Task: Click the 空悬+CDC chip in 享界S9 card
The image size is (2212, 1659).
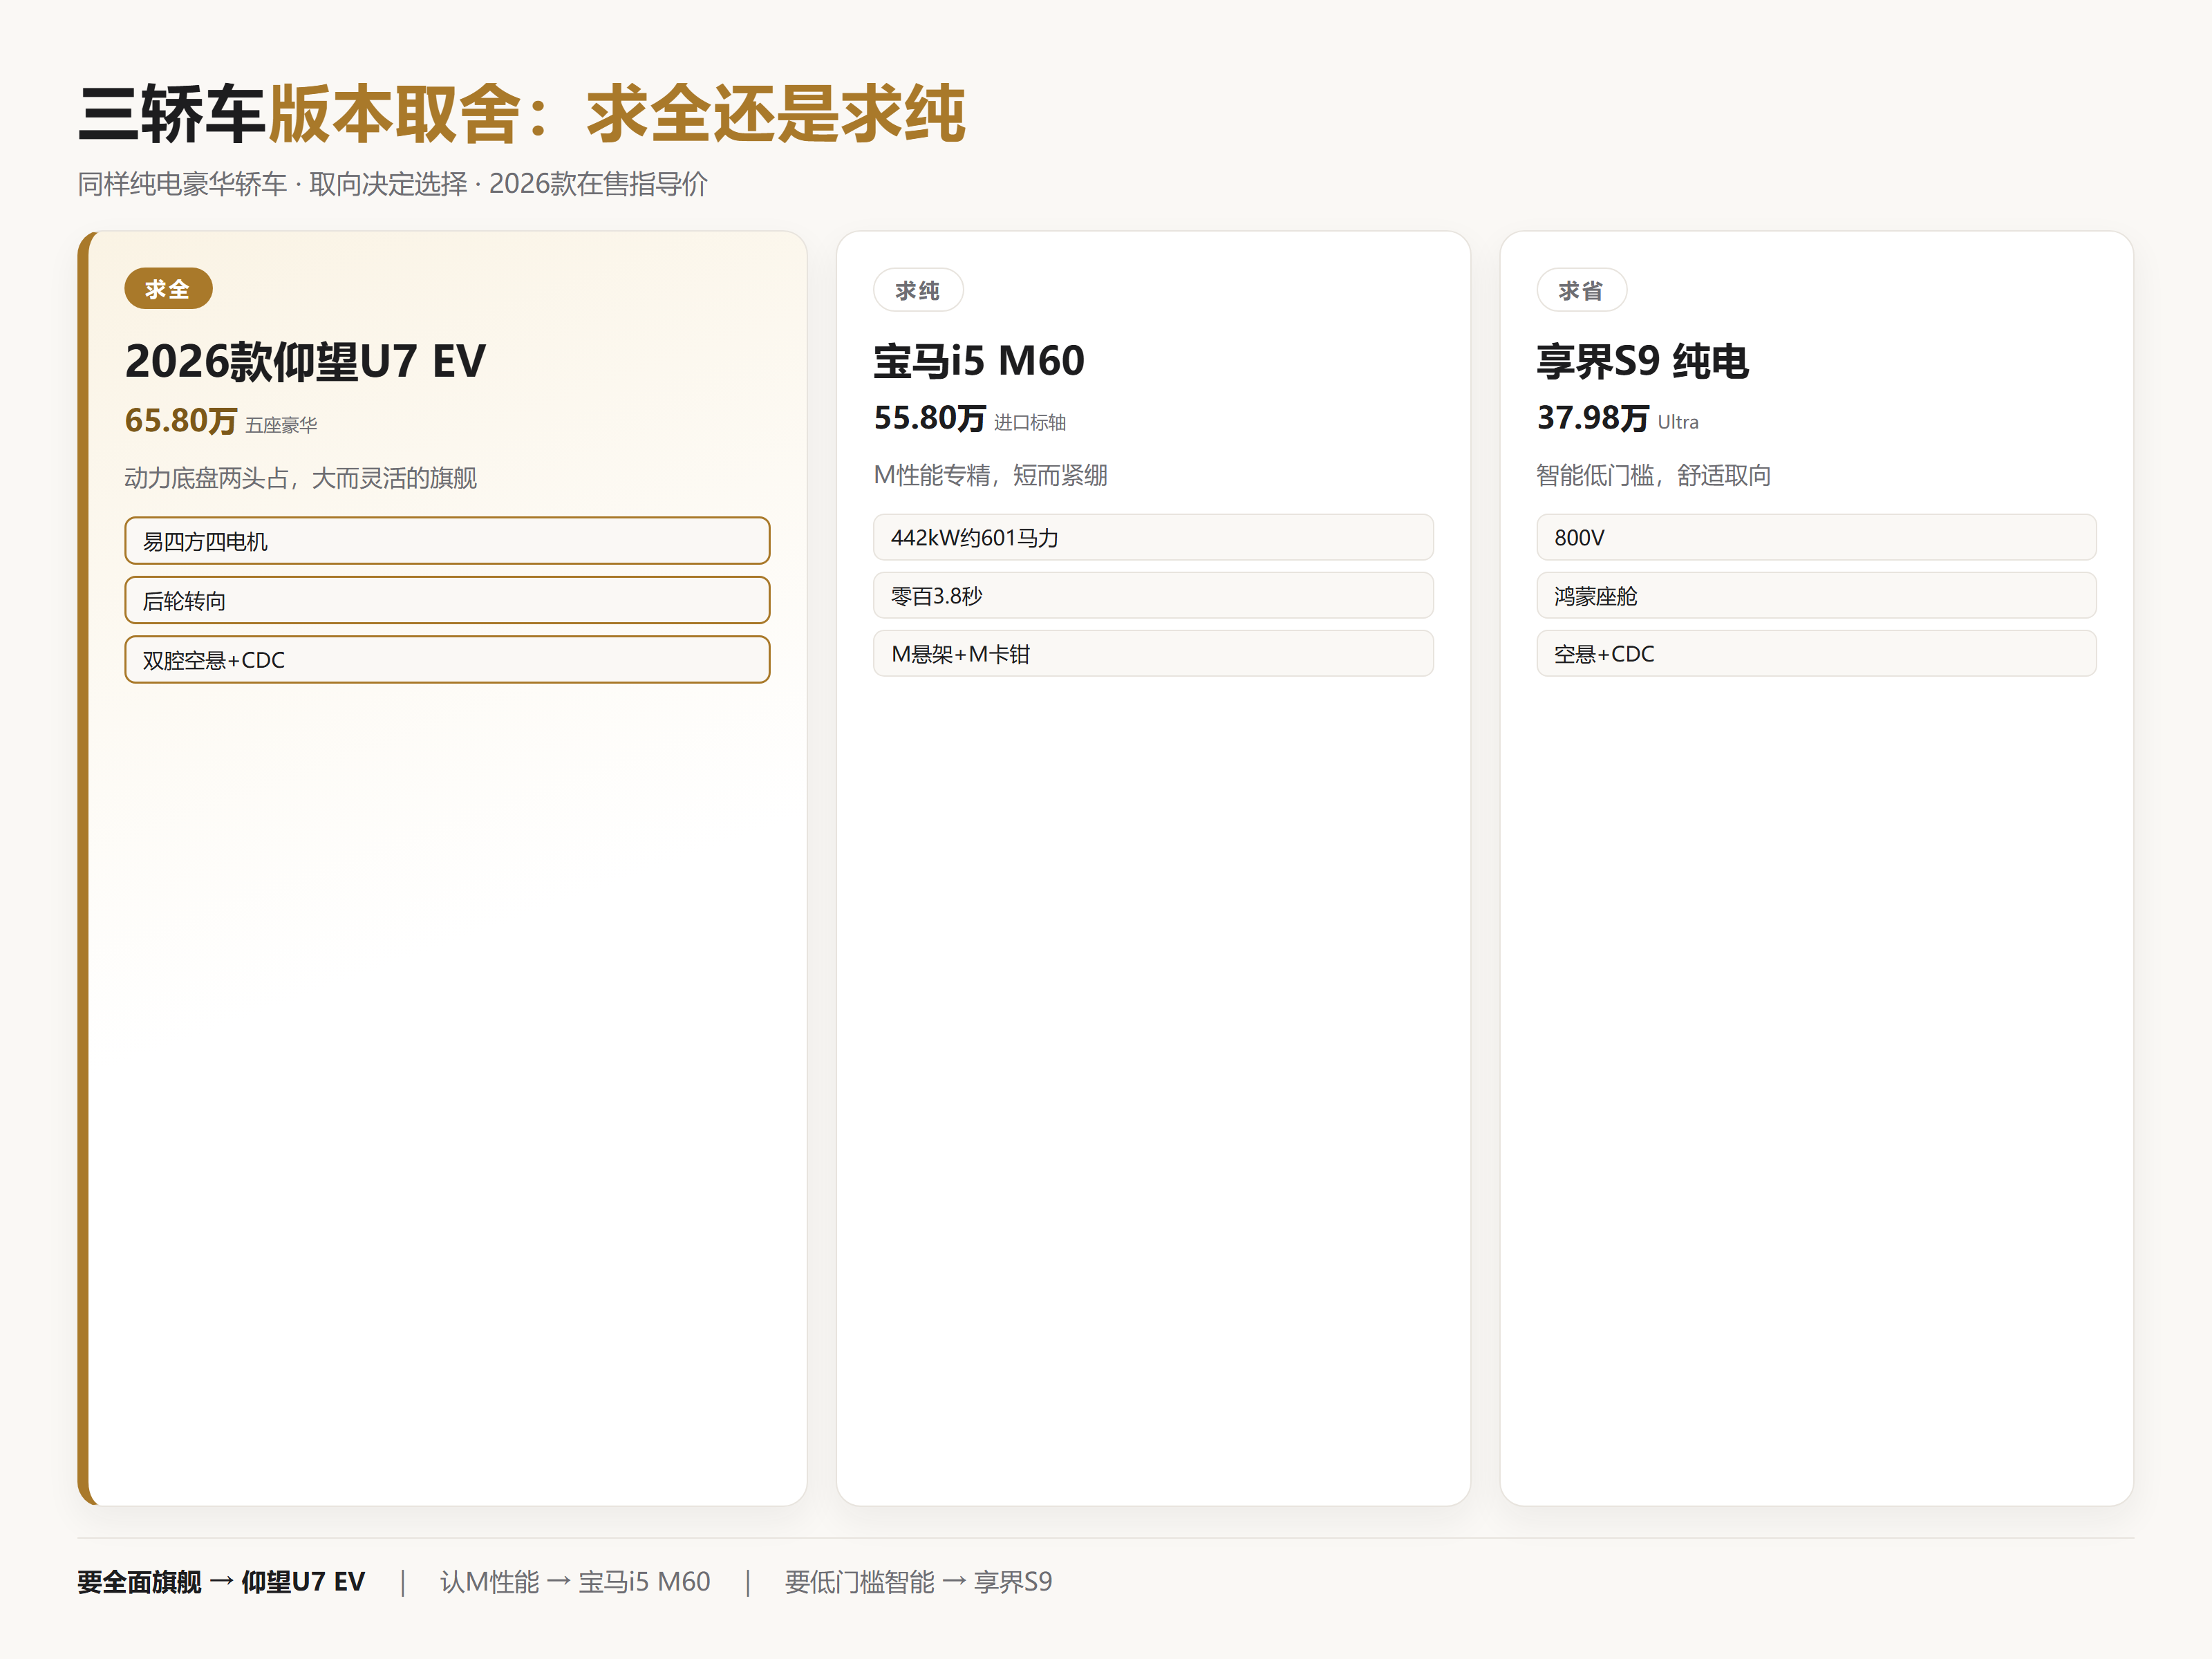Action: tap(1816, 653)
